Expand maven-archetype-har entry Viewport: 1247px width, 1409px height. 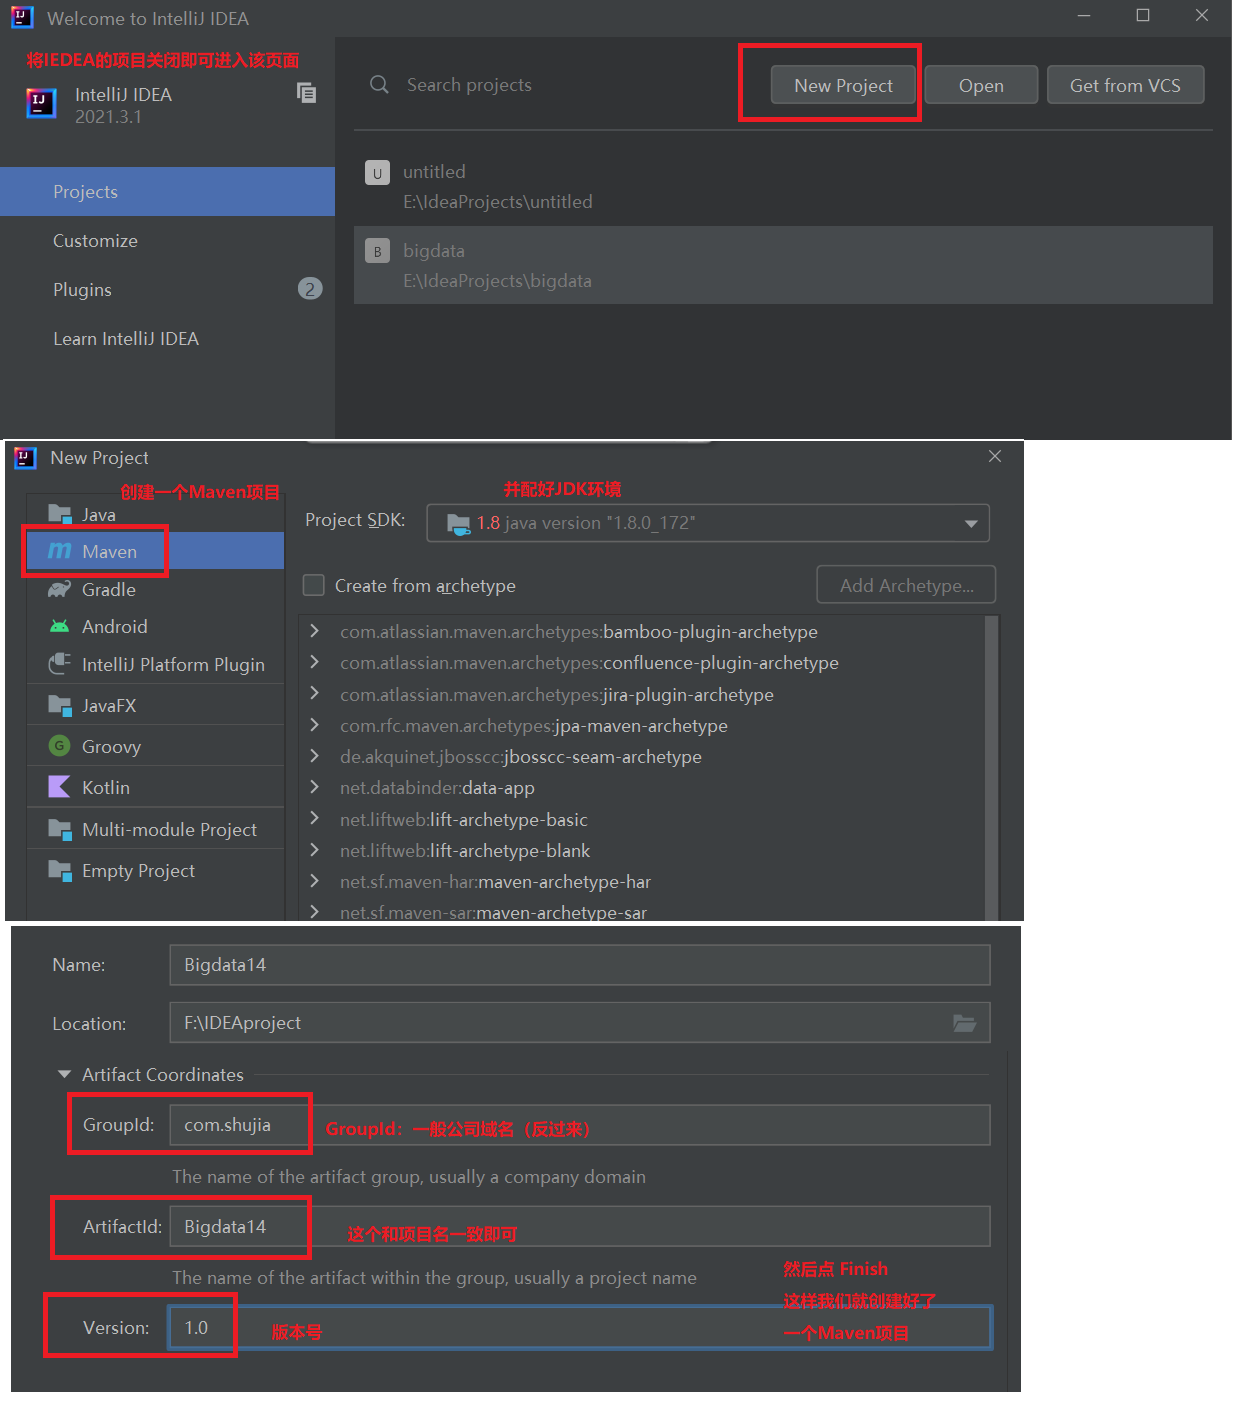coord(315,880)
